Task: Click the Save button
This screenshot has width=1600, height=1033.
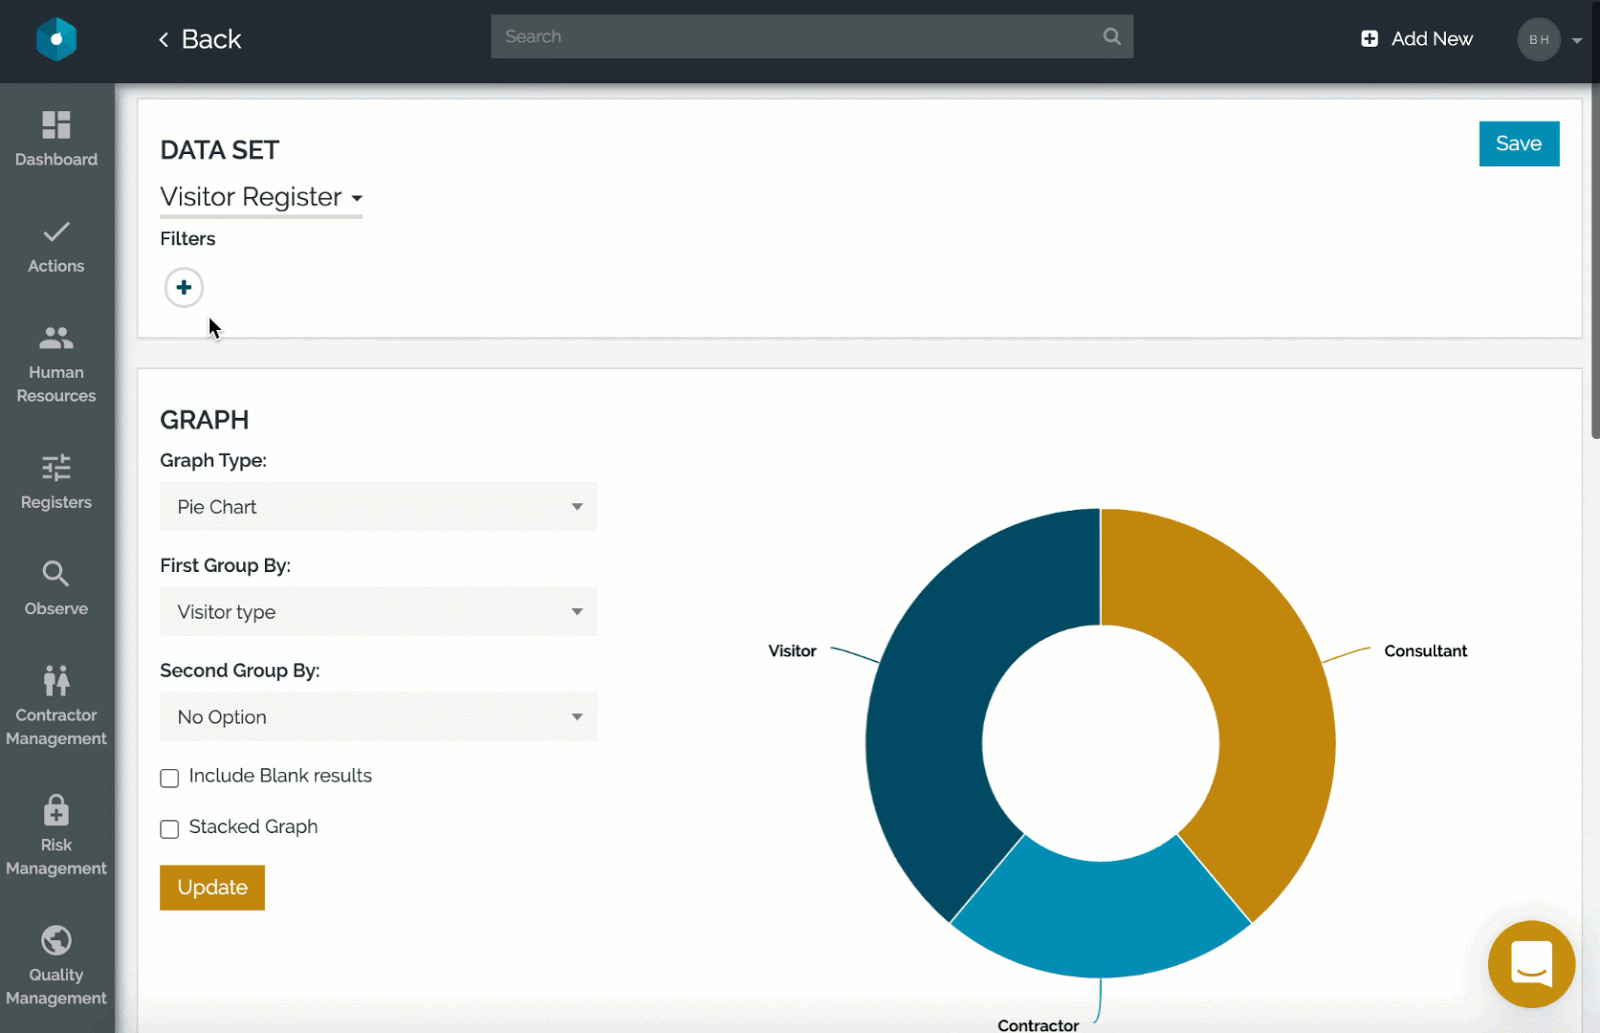Action: coord(1518,144)
